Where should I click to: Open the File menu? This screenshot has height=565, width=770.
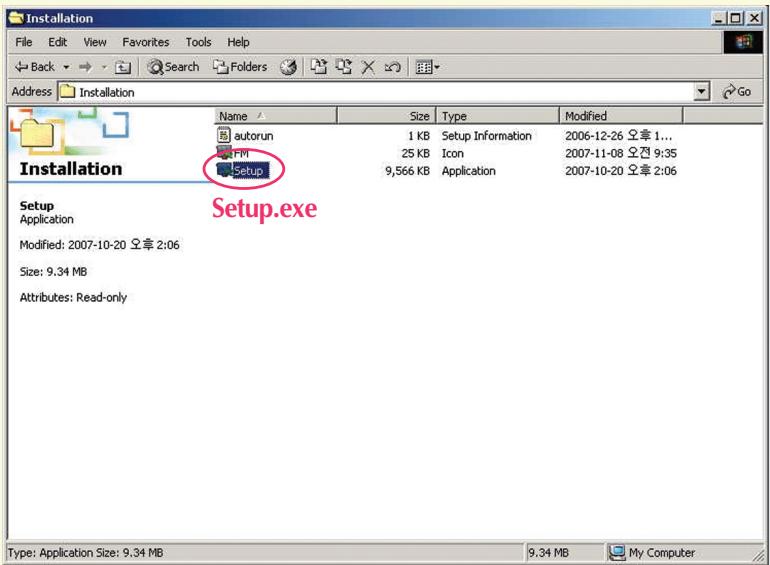24,42
